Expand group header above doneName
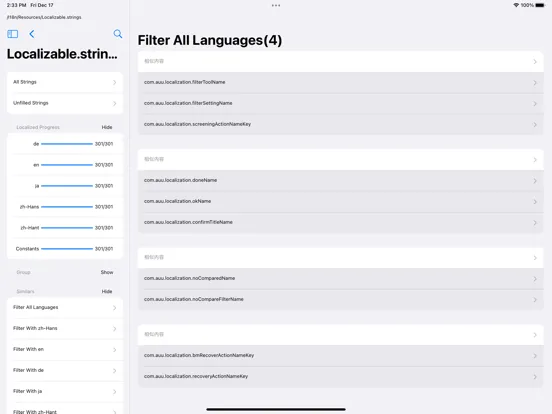Image resolution: width=552 pixels, height=414 pixels. [x=340, y=159]
